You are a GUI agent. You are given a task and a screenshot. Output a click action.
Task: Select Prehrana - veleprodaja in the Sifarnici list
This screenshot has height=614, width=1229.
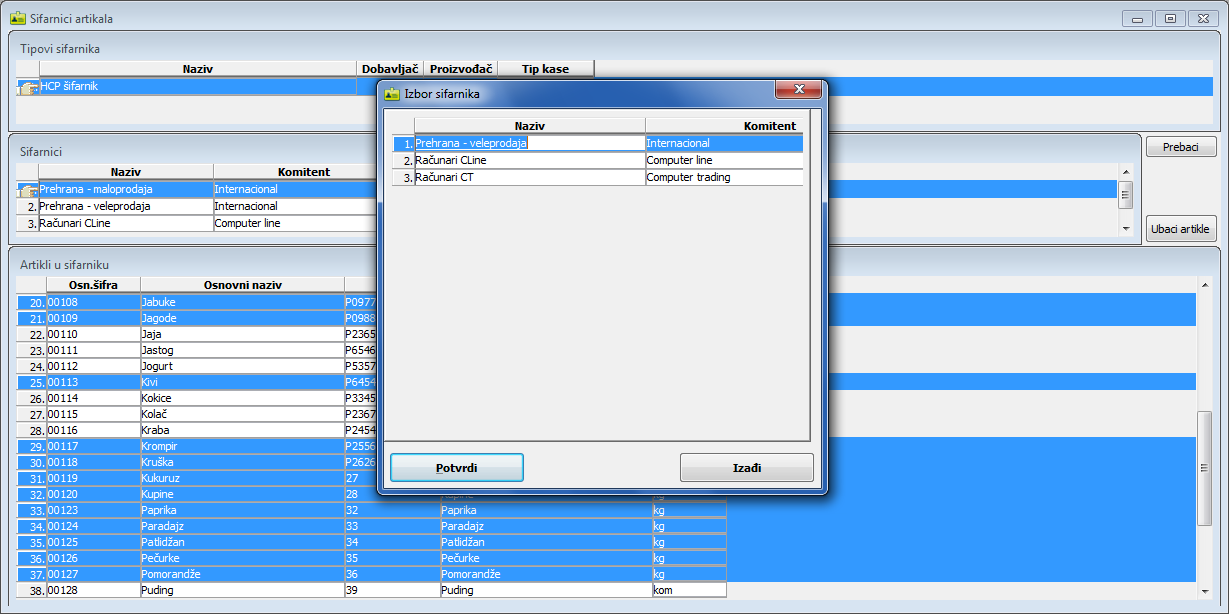coord(125,206)
